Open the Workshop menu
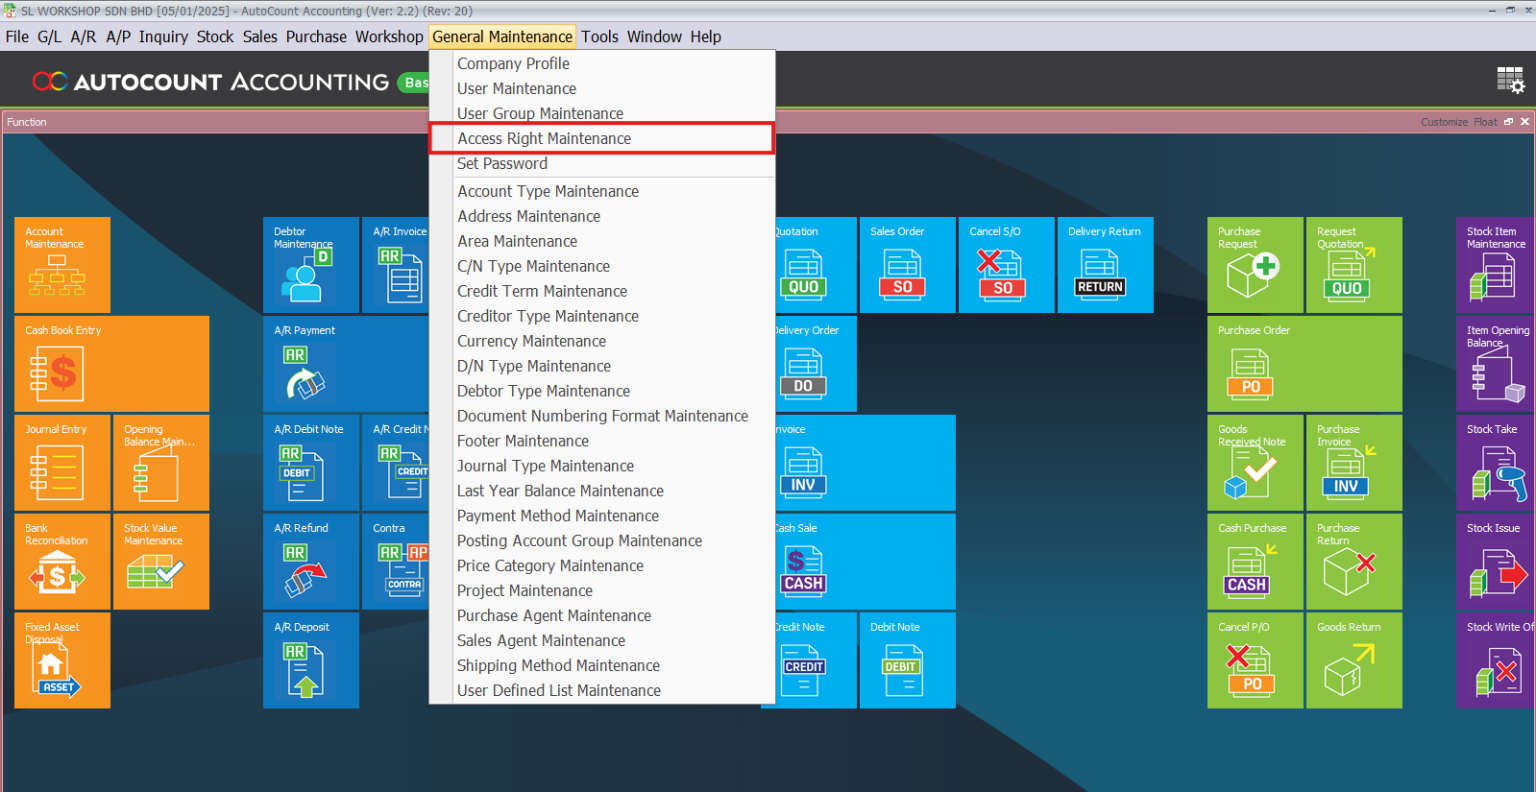This screenshot has height=792, width=1536. tap(389, 37)
